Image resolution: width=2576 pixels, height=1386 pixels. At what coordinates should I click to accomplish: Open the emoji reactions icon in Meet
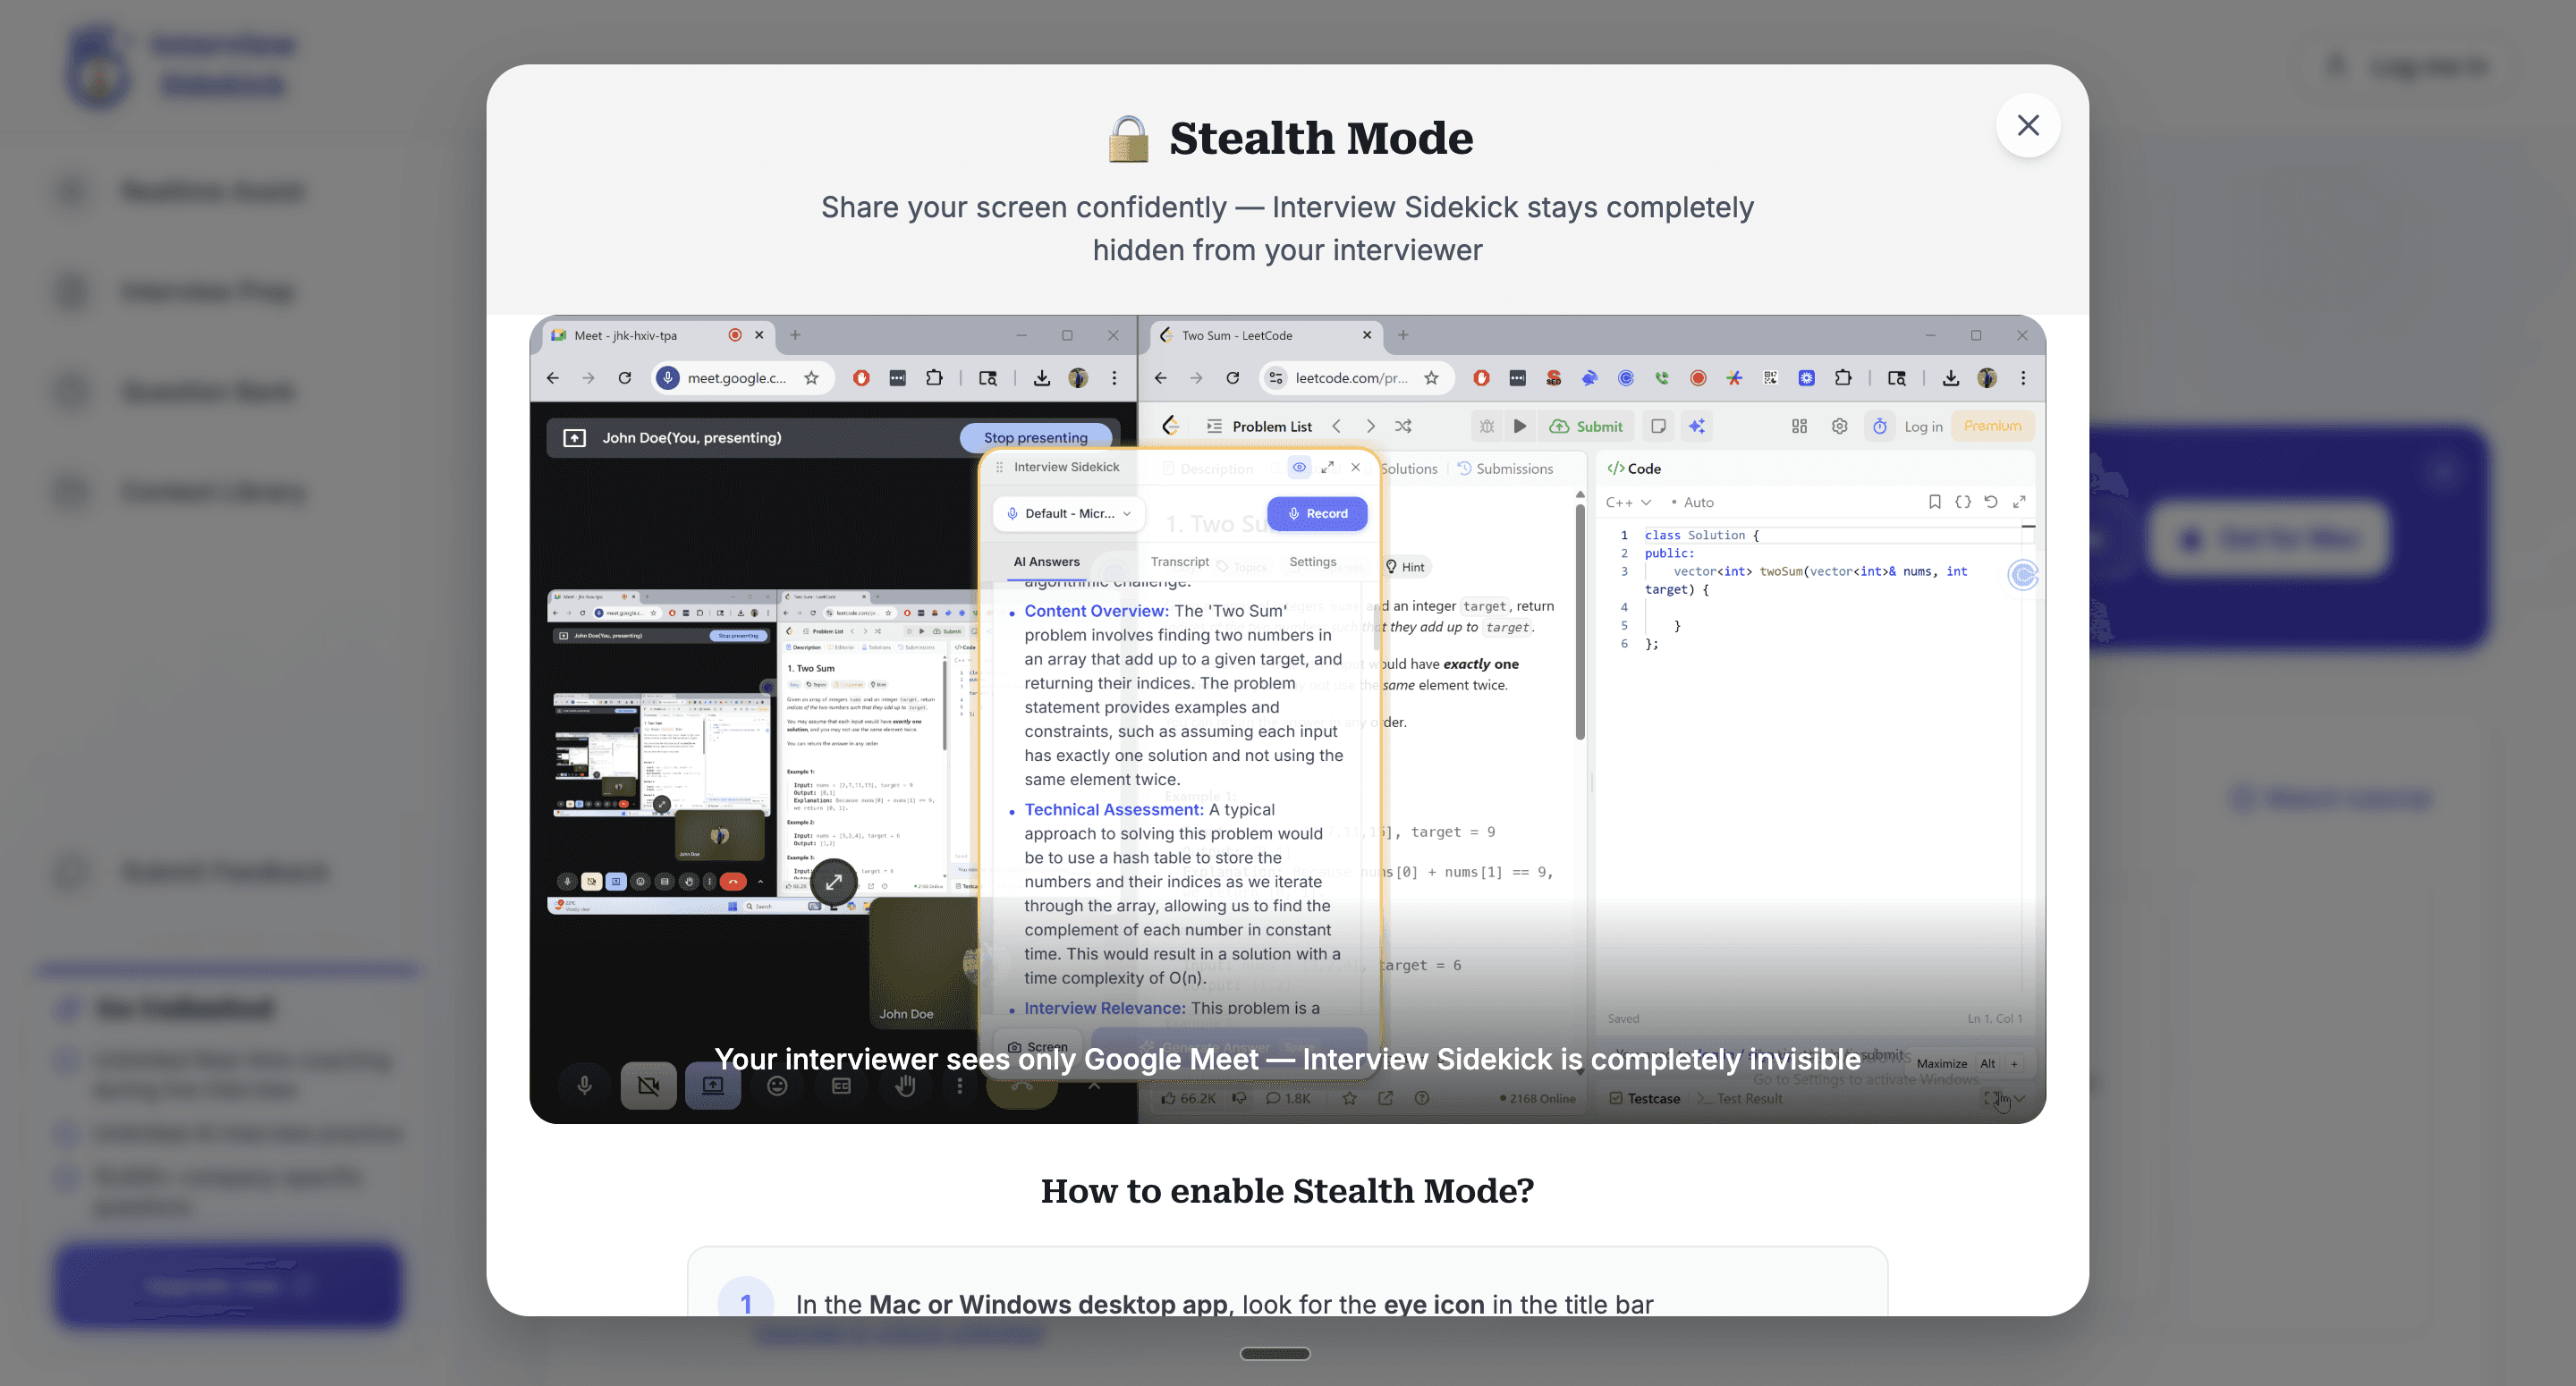[x=777, y=1086]
